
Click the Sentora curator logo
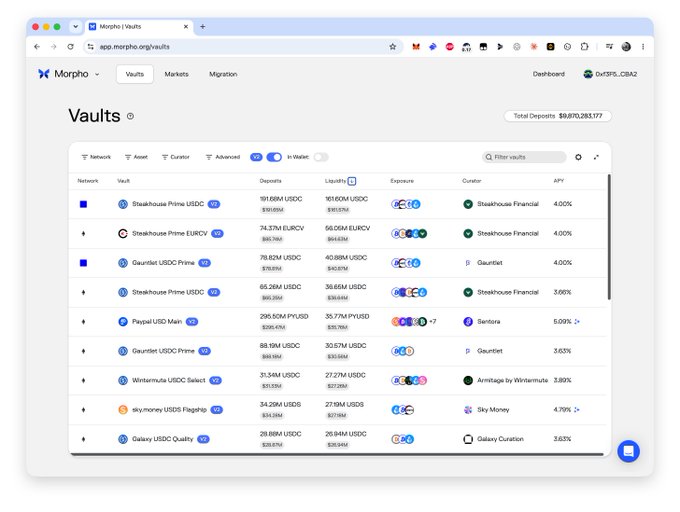468,322
